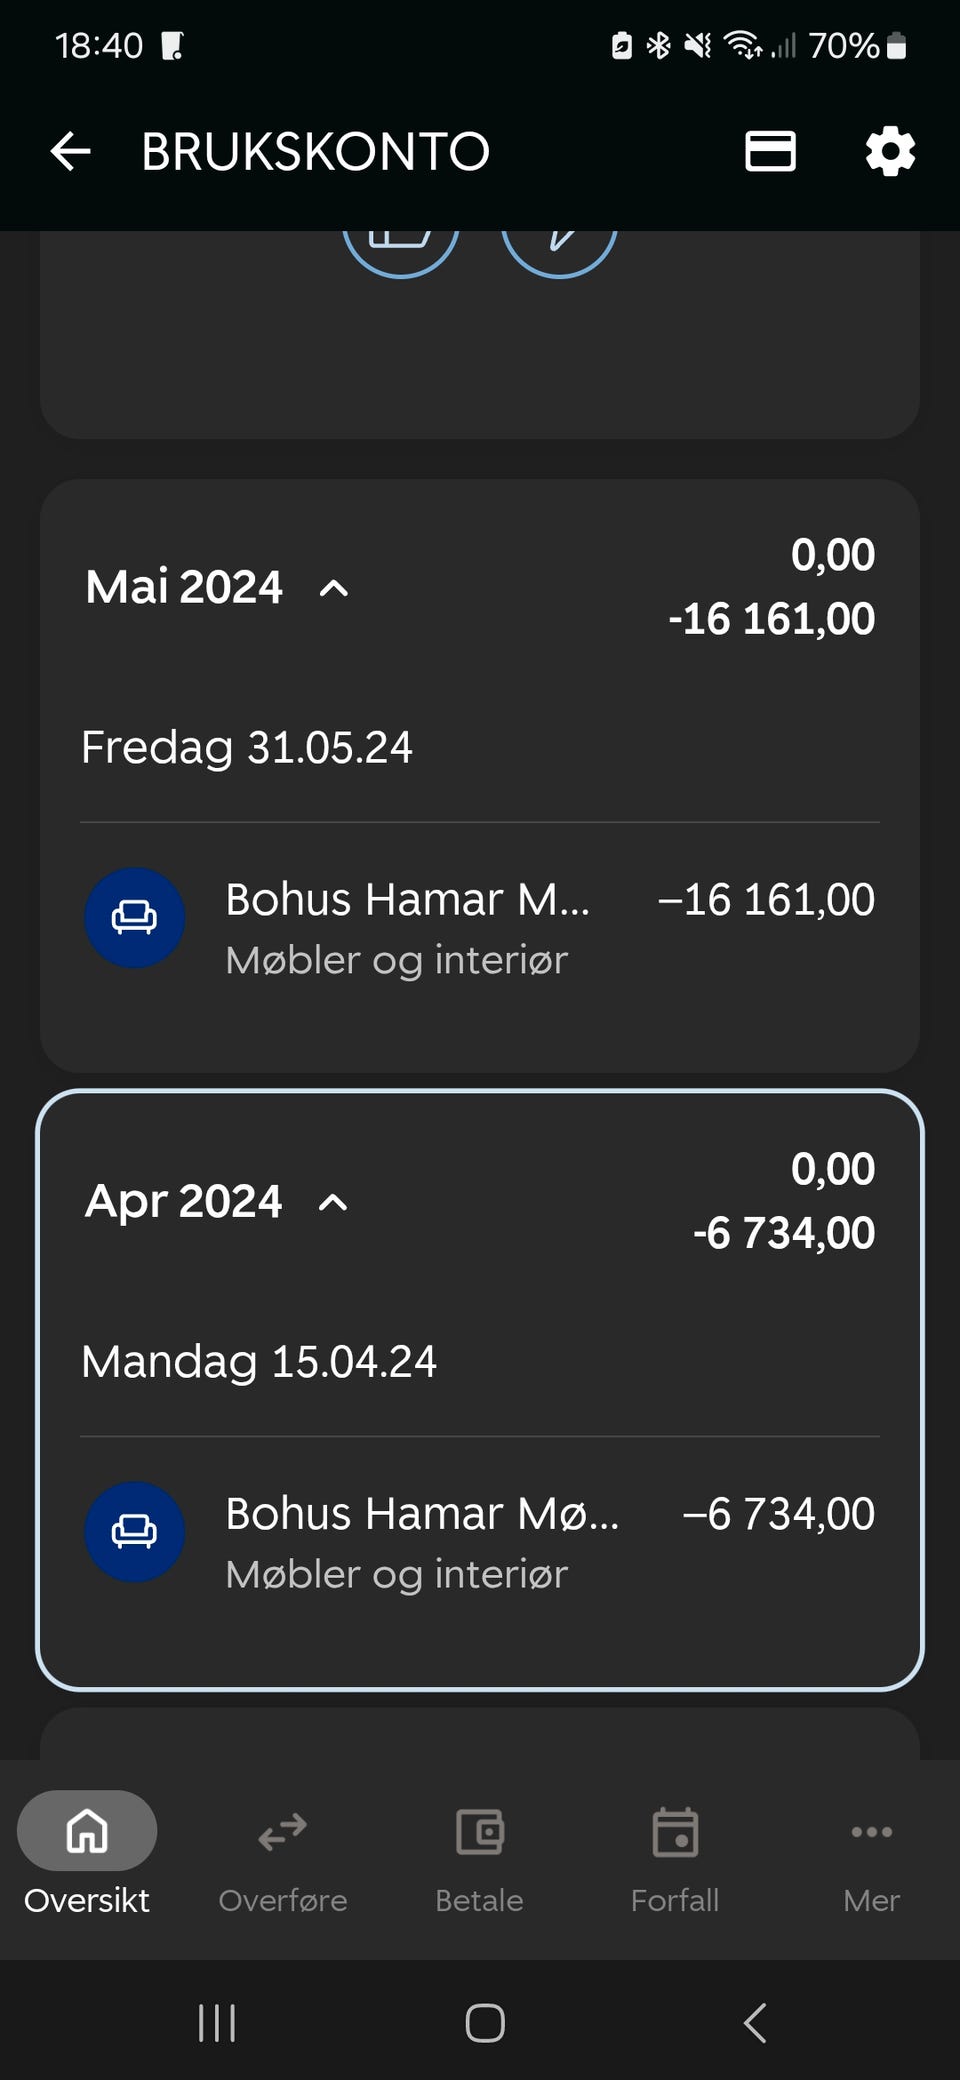This screenshot has height=2080, width=960.
Task: Tap the Android home button
Action: (x=485, y=2023)
